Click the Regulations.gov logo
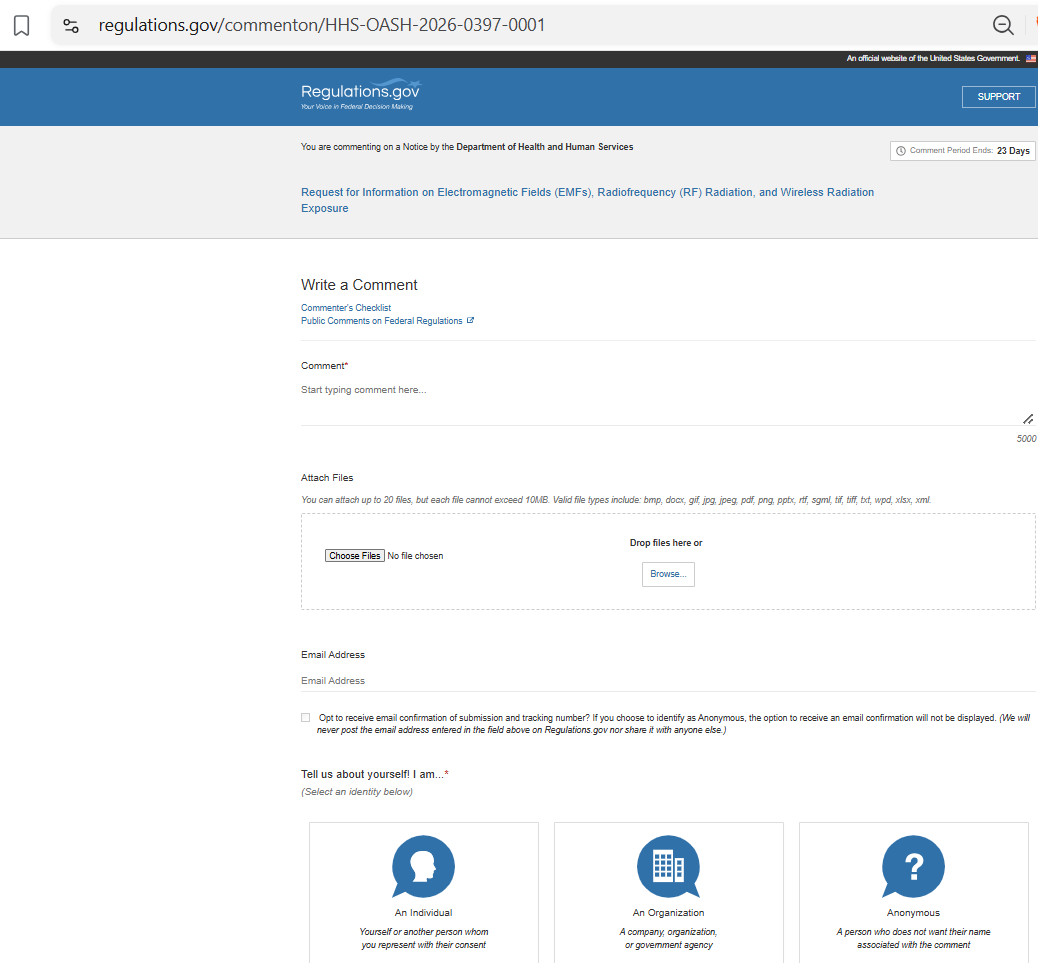 [361, 95]
